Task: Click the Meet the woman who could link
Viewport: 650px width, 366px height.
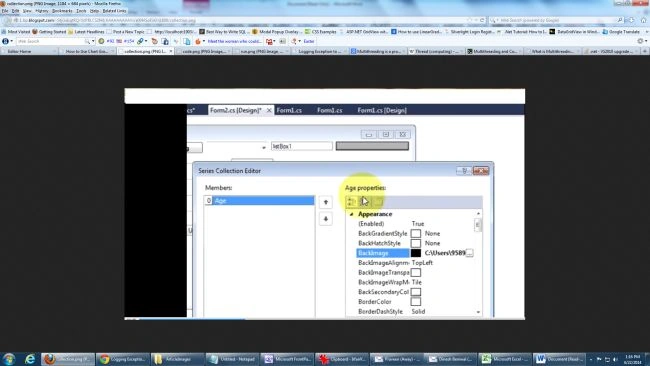Action: pos(234,41)
